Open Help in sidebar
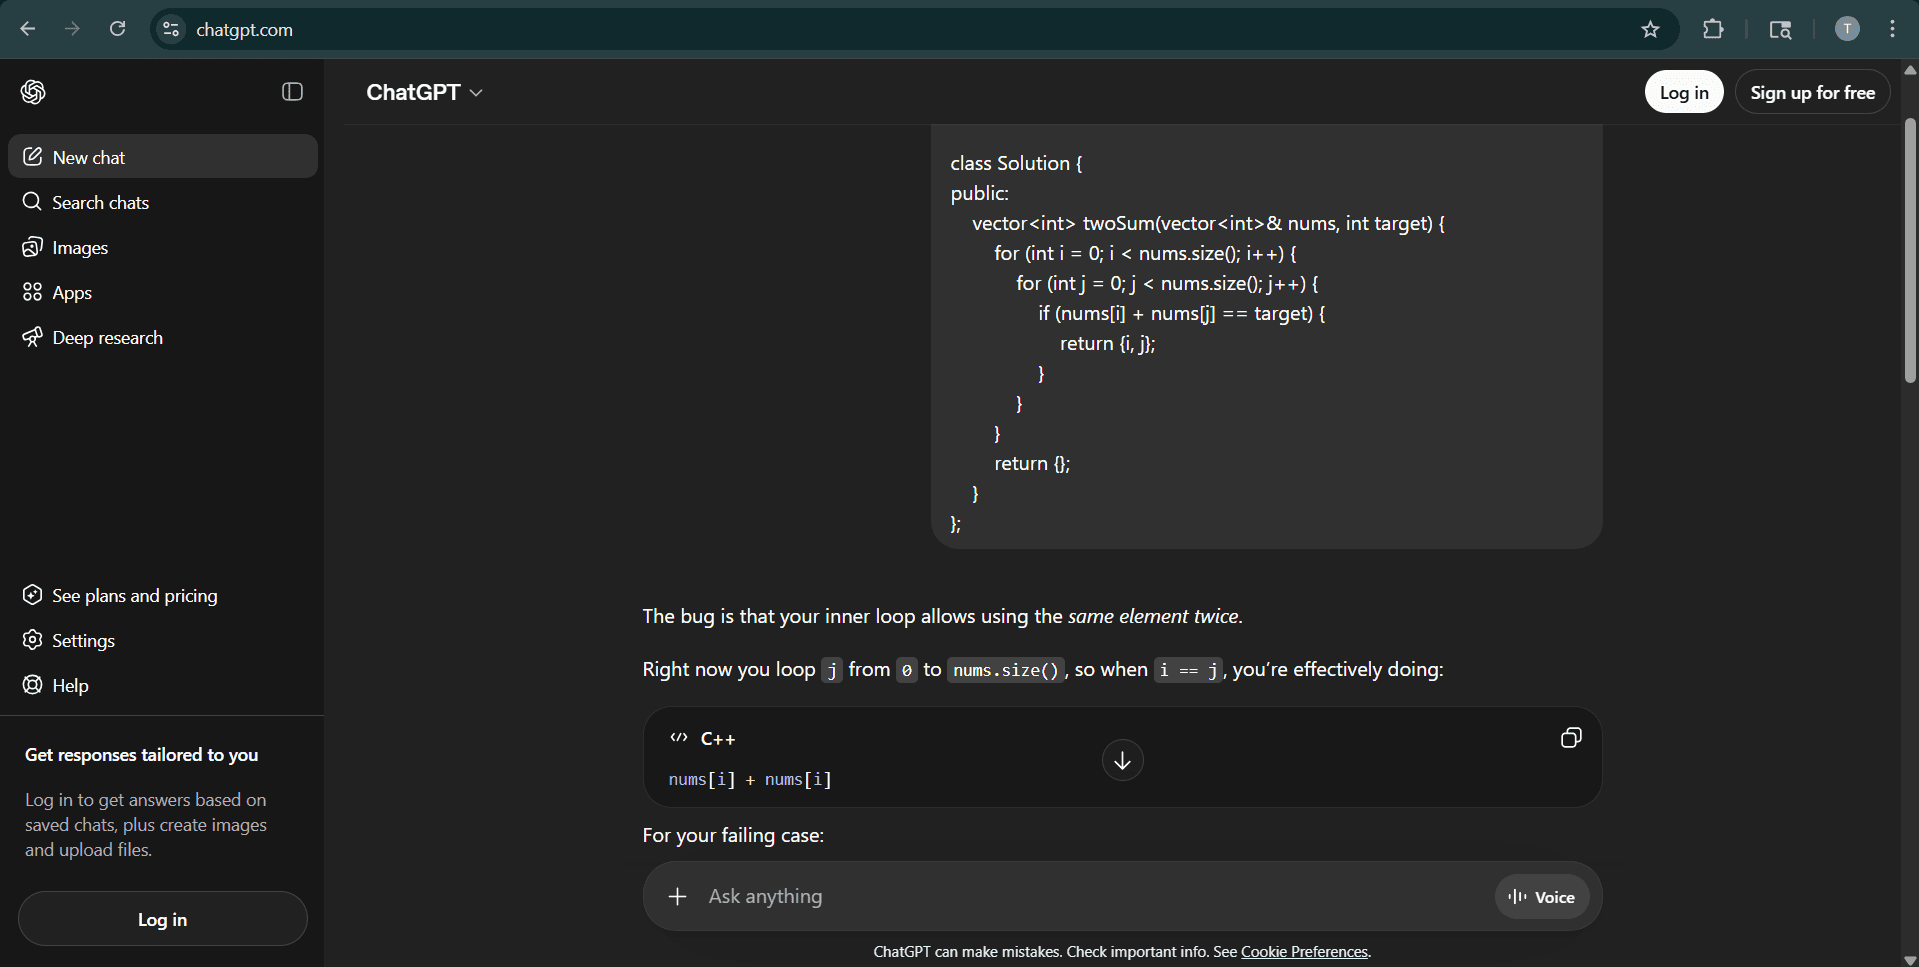Viewport: 1919px width, 967px height. tap(163, 685)
